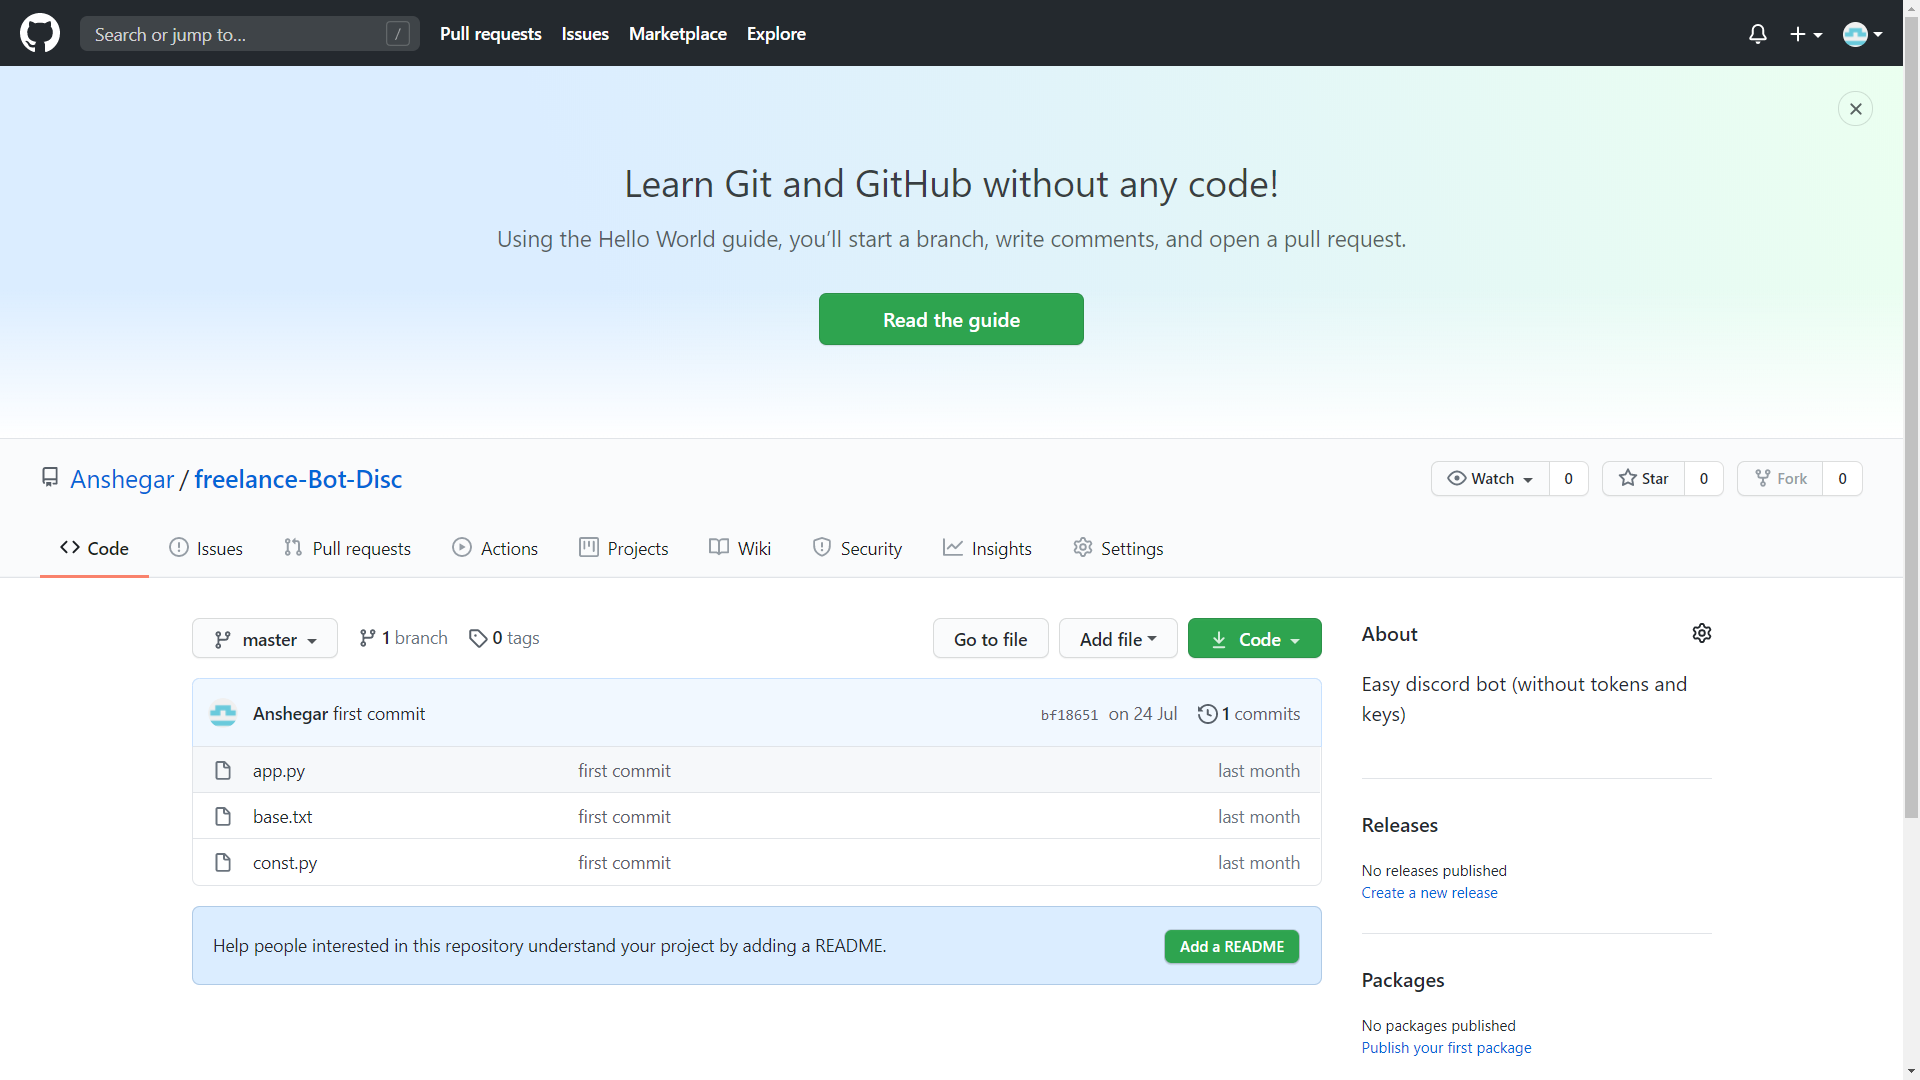Dismiss the Learn Git banner
Image resolution: width=1920 pixels, height=1080 pixels.
(x=1855, y=108)
